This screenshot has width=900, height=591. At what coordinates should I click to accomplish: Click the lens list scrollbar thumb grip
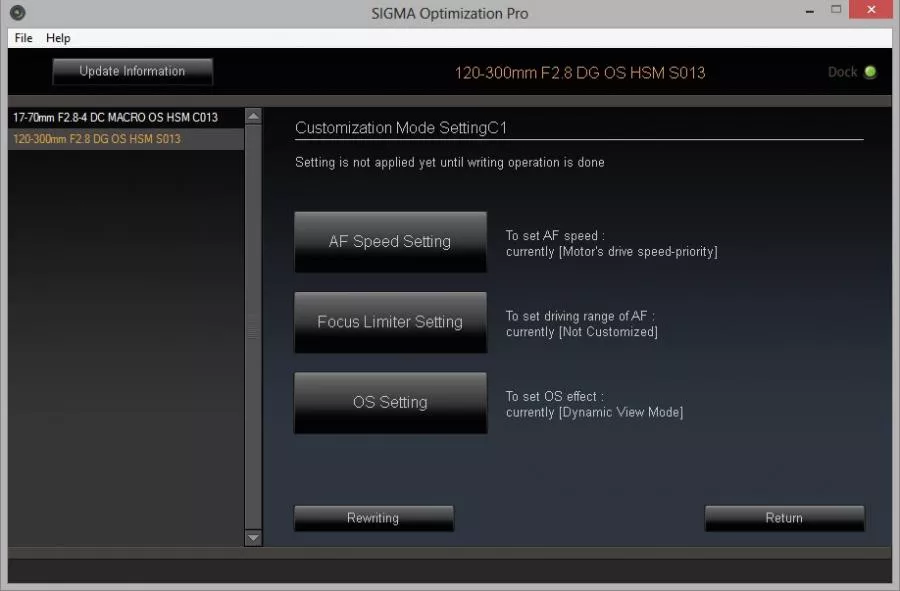pos(253,330)
